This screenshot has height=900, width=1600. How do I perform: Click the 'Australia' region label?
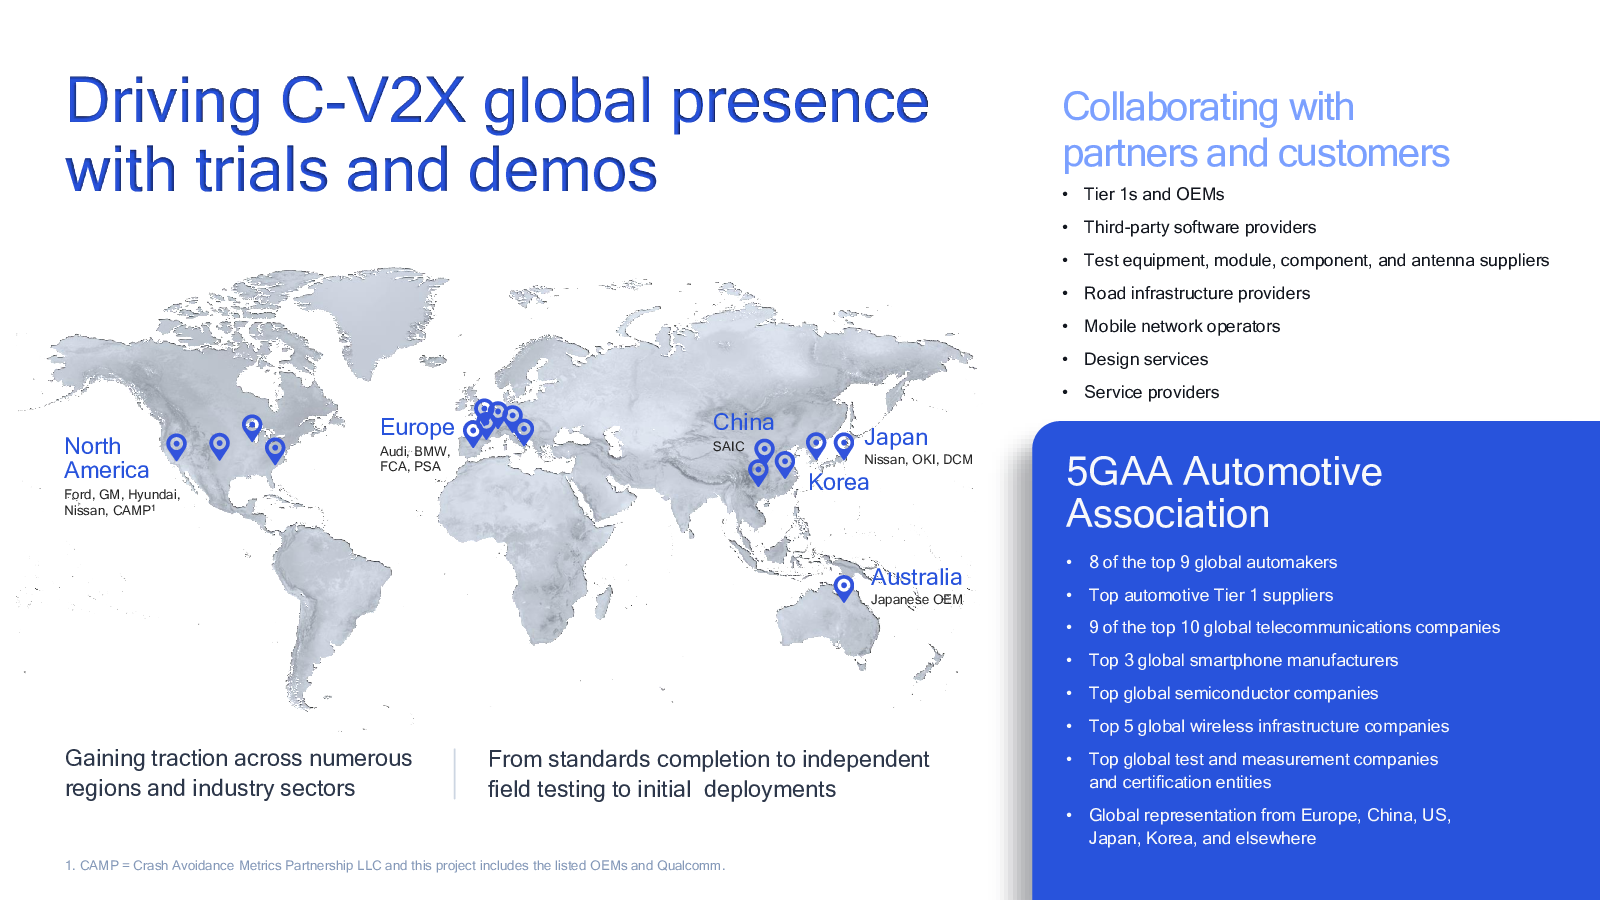pos(916,577)
